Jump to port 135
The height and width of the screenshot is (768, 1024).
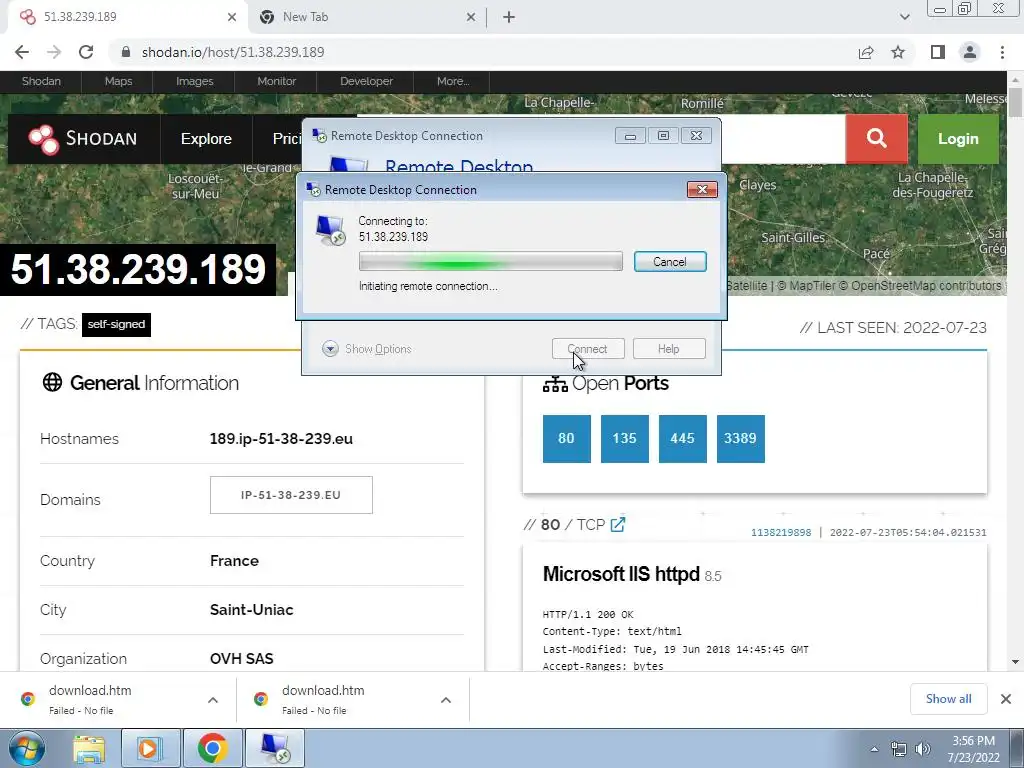(x=624, y=439)
